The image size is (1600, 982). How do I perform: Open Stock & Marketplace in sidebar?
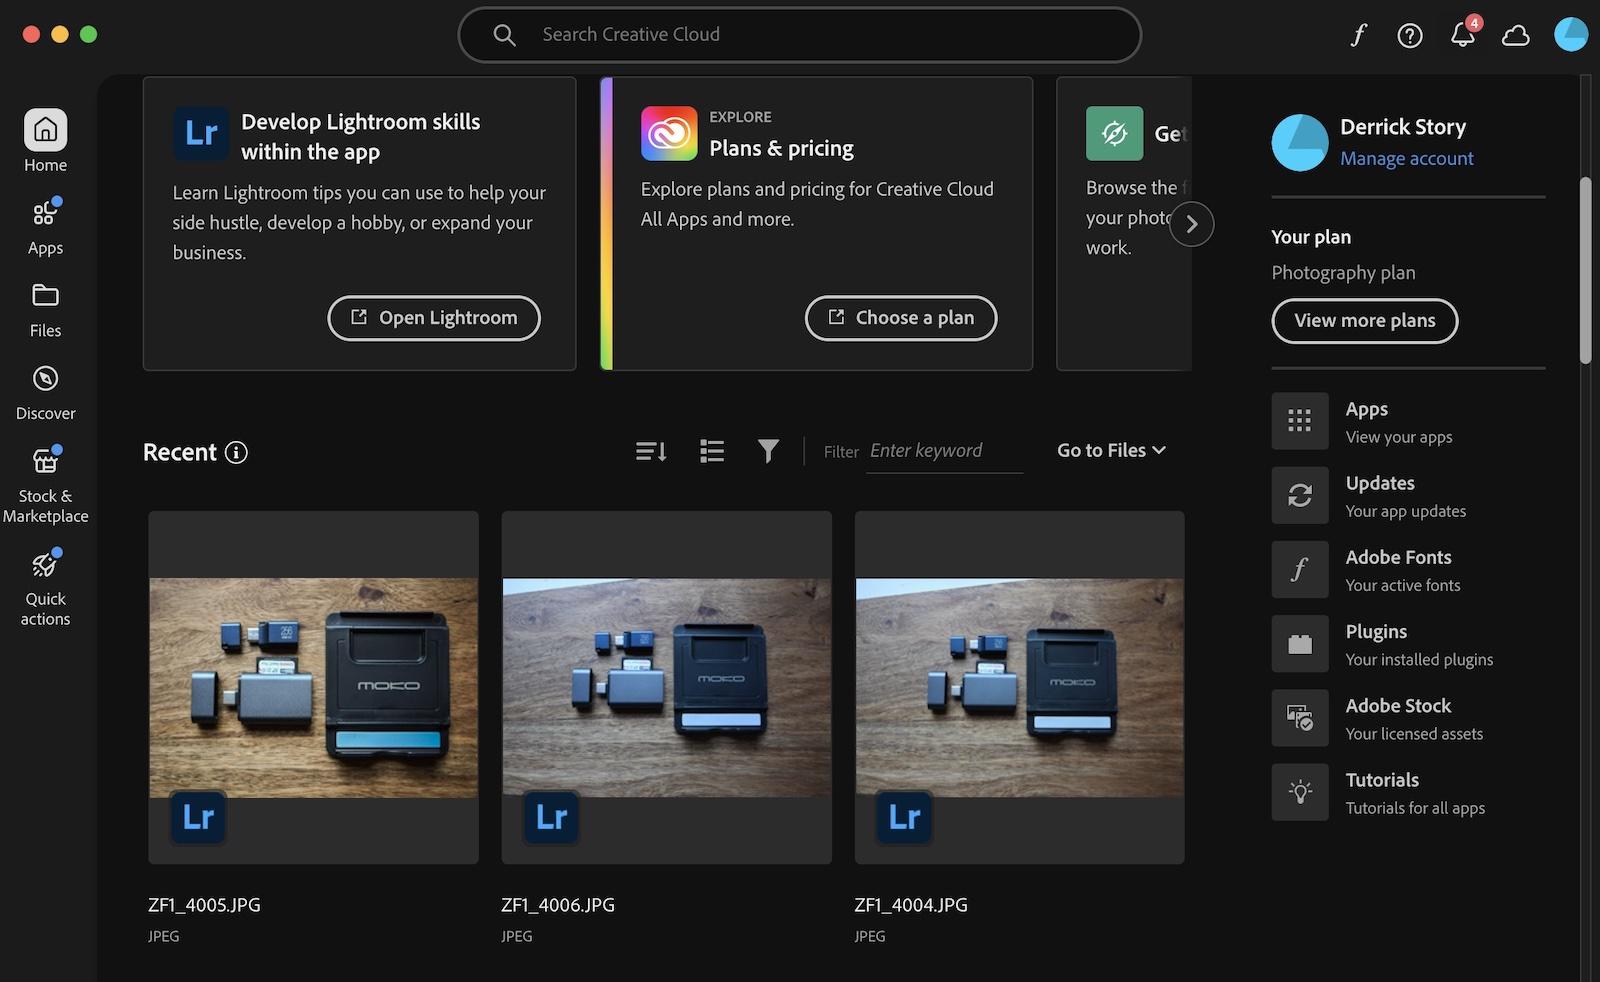(45, 486)
